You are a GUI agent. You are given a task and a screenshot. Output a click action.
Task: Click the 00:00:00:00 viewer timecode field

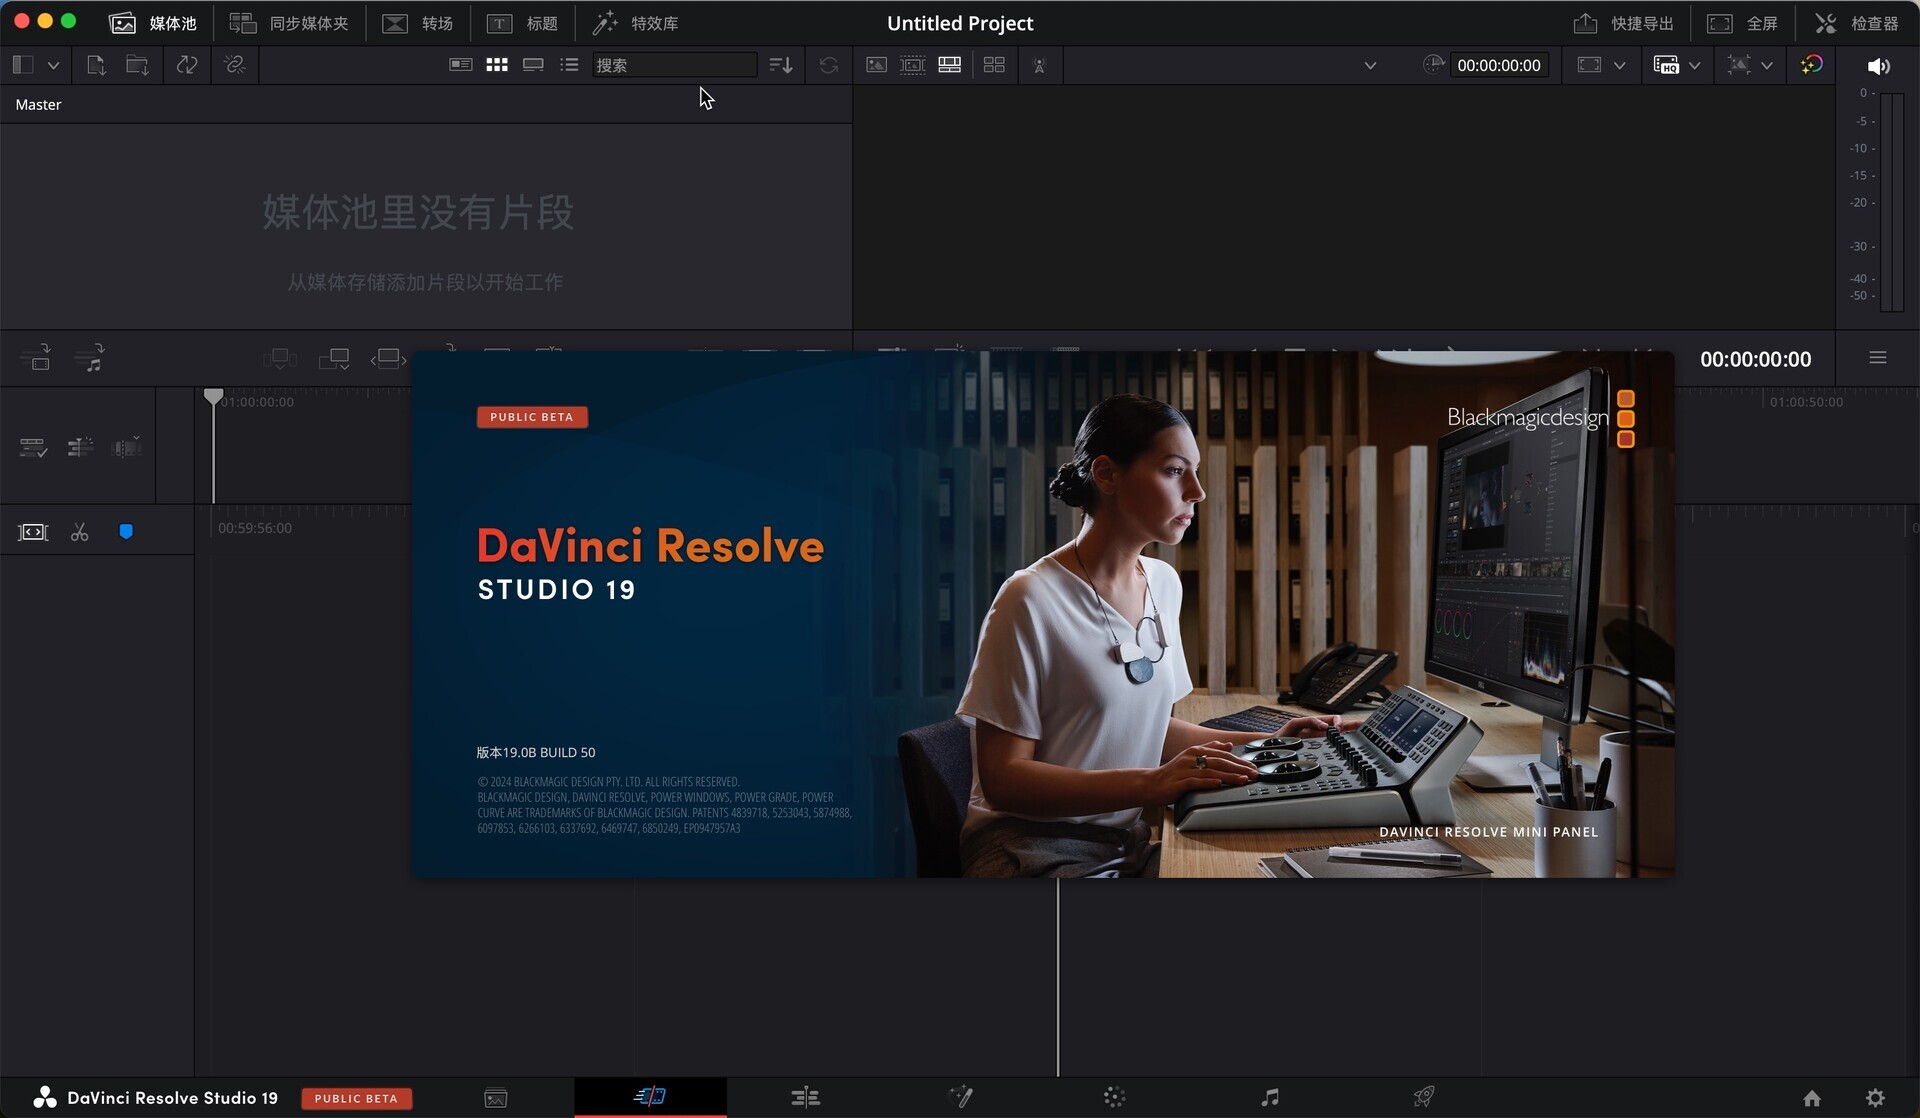click(1498, 65)
